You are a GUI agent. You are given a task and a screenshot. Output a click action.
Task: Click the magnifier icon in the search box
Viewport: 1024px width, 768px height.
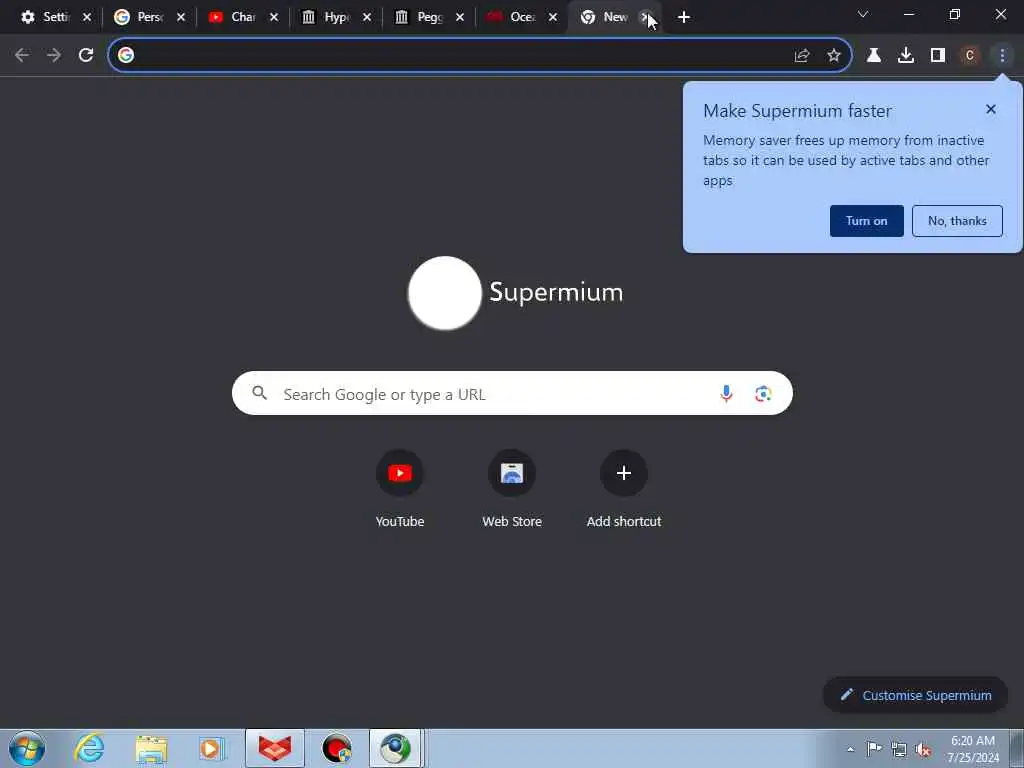(x=260, y=393)
